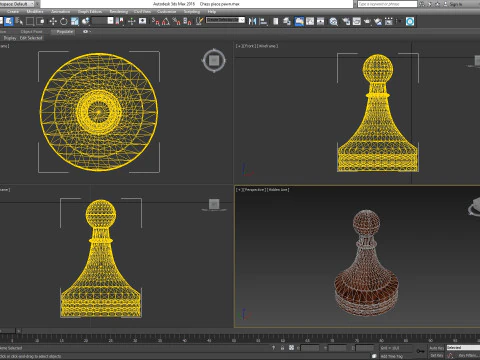Click Render in the Cloud icon
The image size is (480, 360).
click(x=378, y=21)
